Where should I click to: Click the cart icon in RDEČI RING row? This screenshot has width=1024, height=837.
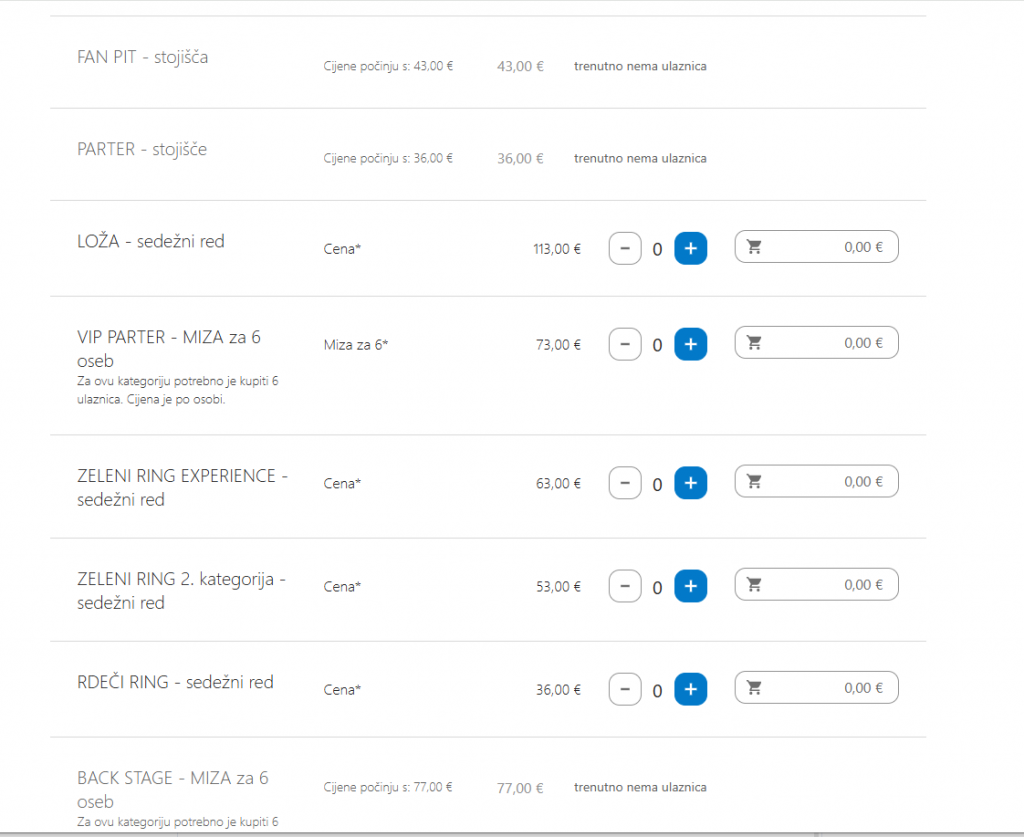tap(755, 688)
